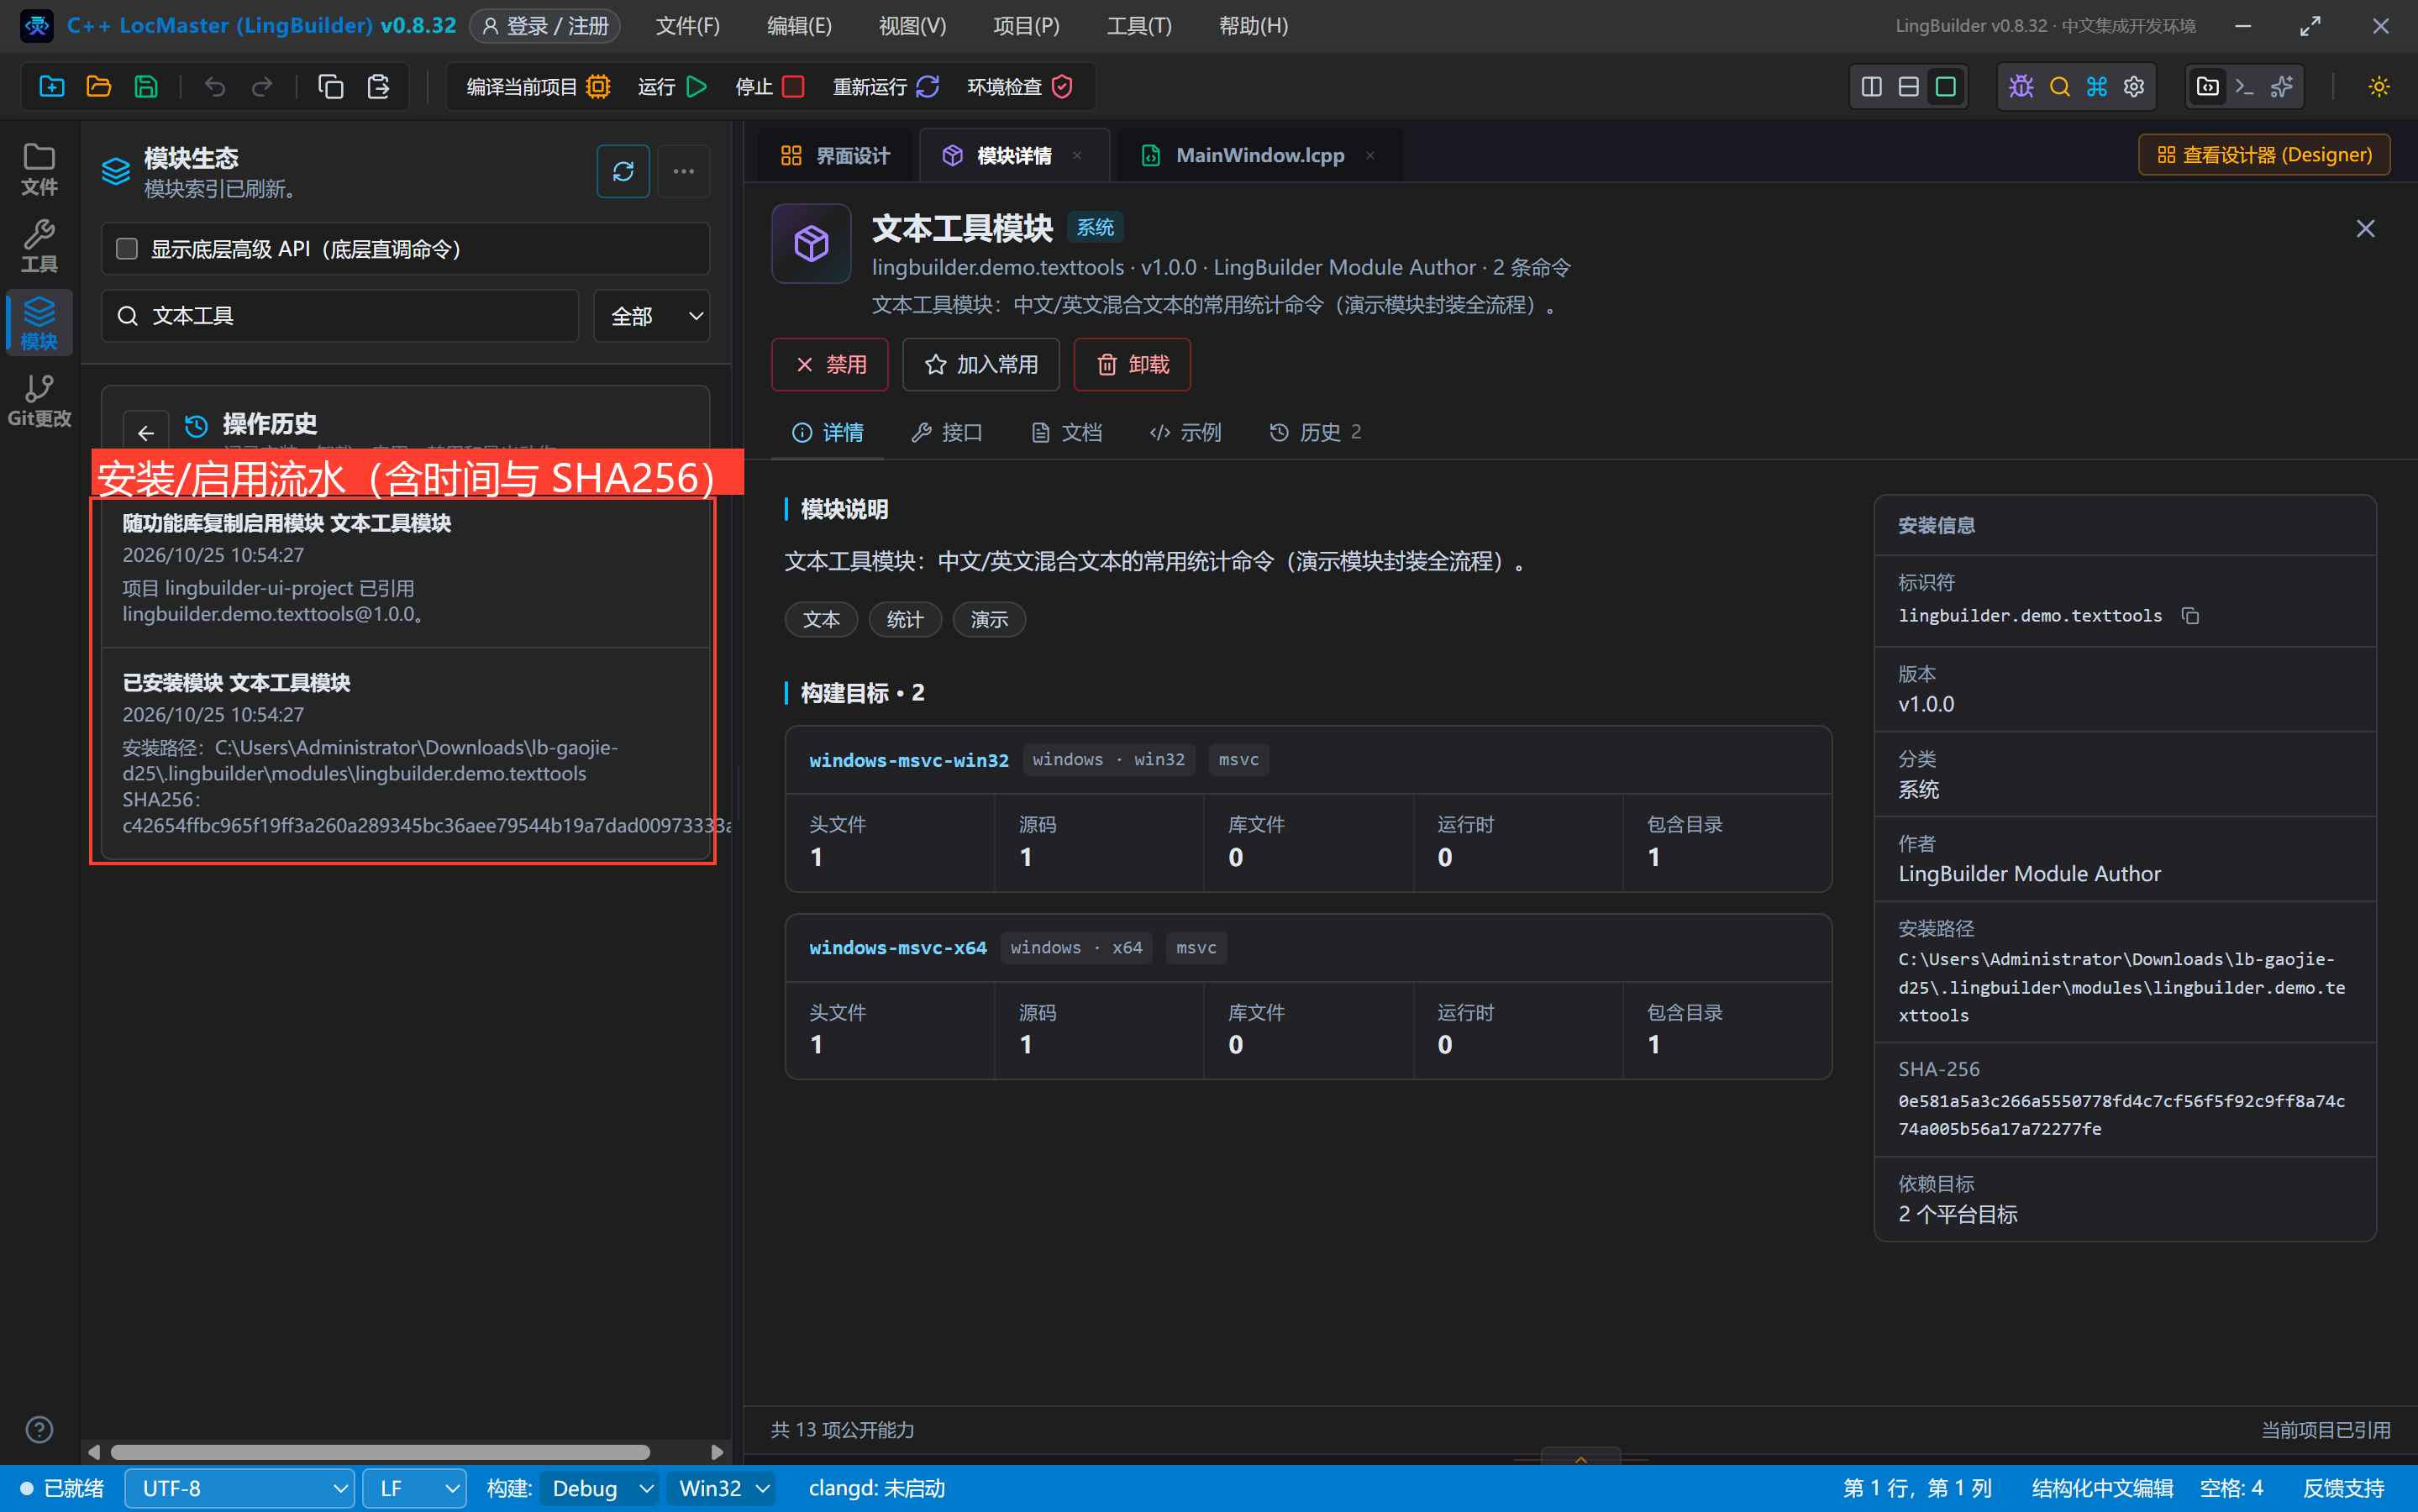Open the LF line ending dropdown
Viewport: 2418px width, 1512px height.
(x=414, y=1488)
